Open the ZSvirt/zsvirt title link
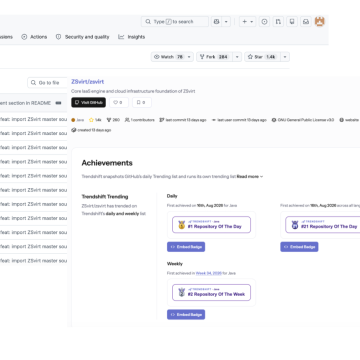 tap(87, 82)
